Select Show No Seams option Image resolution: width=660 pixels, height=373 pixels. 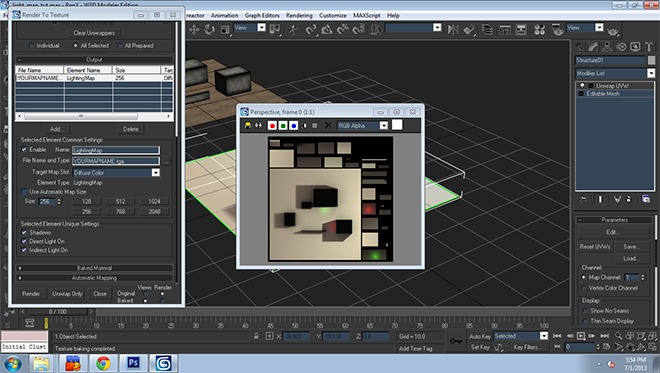[x=585, y=311]
